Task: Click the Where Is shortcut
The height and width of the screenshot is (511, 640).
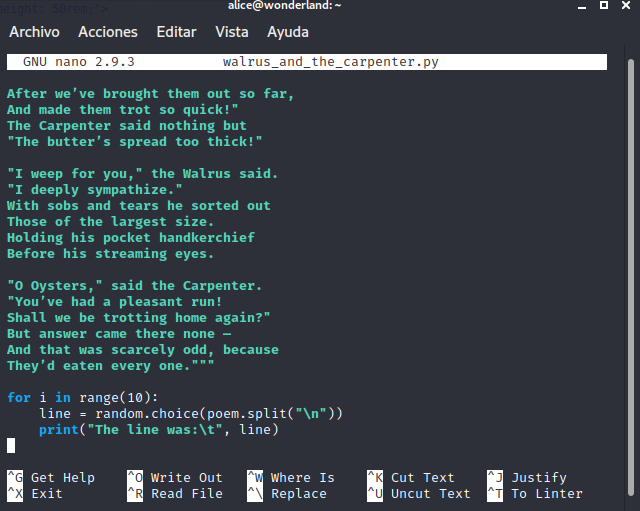Action: click(302, 478)
